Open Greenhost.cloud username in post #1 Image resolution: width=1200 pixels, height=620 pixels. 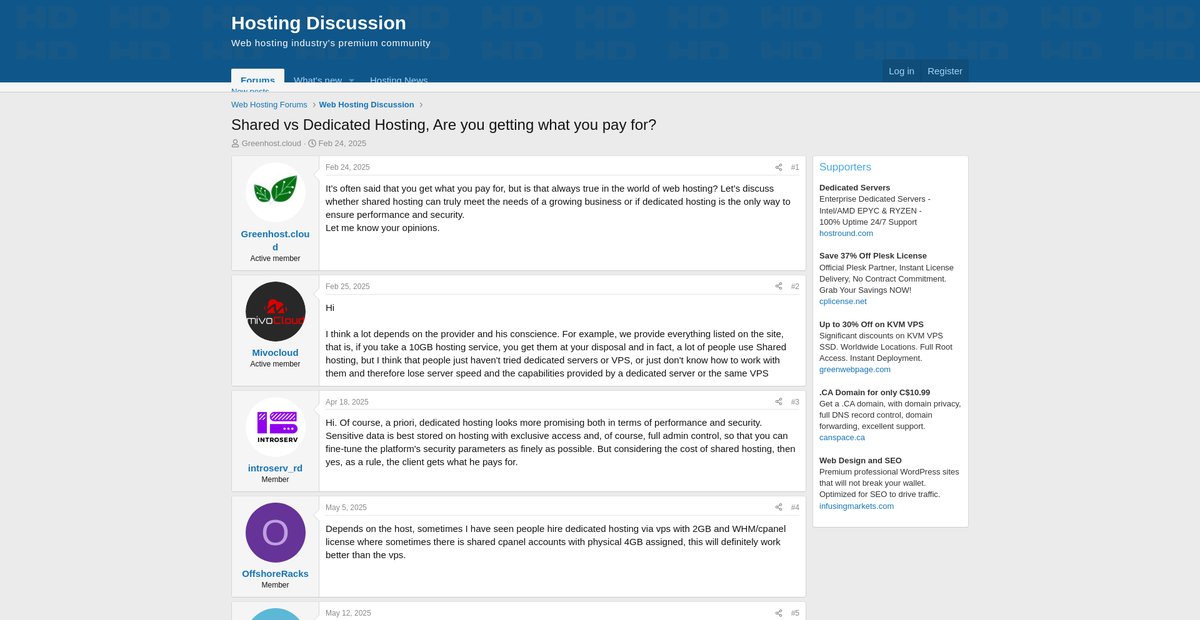pos(275,240)
